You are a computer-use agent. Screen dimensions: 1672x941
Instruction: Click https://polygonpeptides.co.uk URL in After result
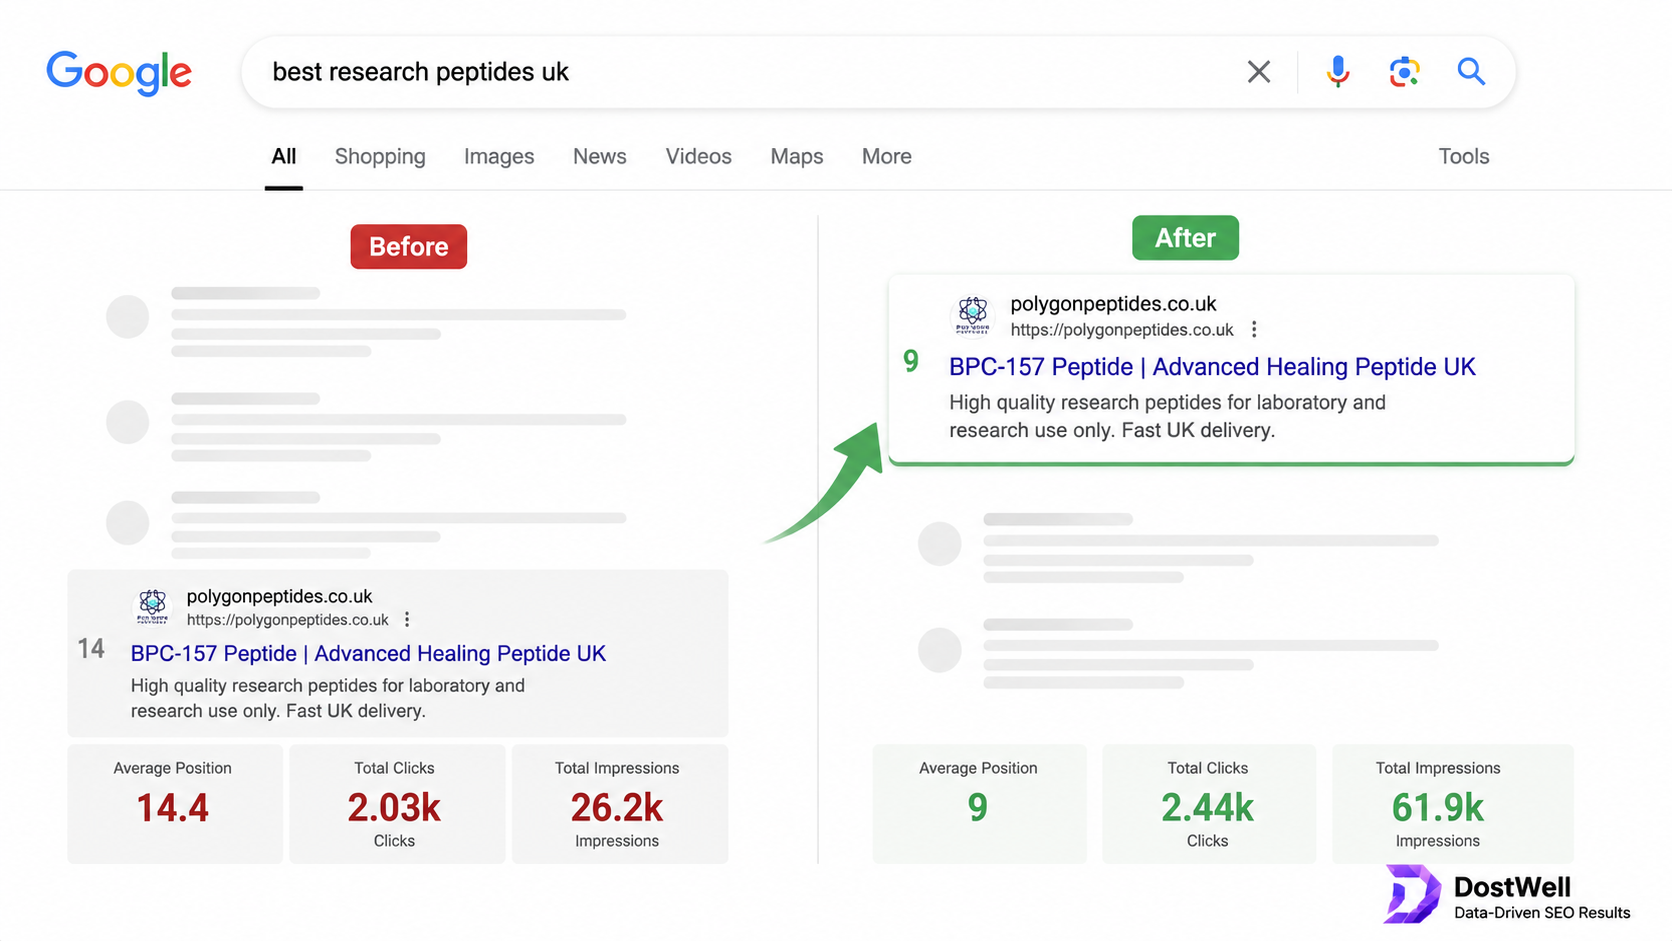pos(1122,330)
